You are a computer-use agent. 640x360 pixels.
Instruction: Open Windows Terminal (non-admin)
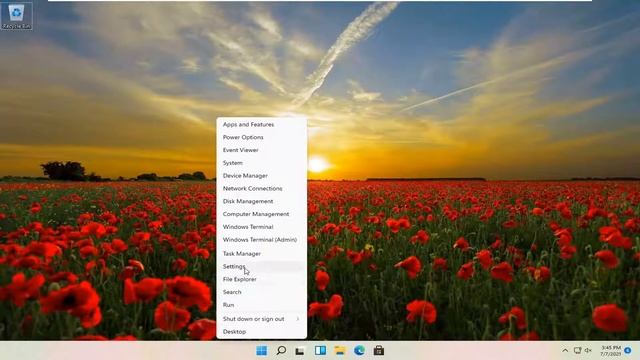(x=262, y=227)
